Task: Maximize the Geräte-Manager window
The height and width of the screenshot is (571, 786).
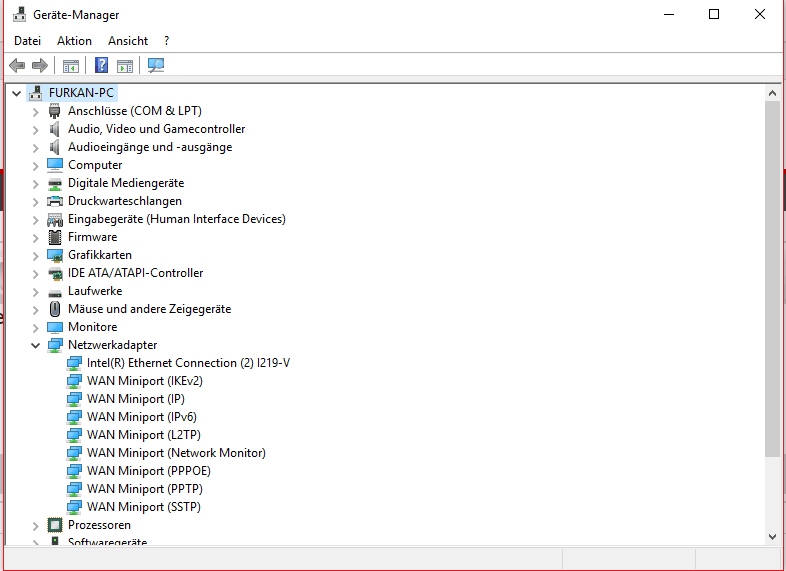Action: 714,15
